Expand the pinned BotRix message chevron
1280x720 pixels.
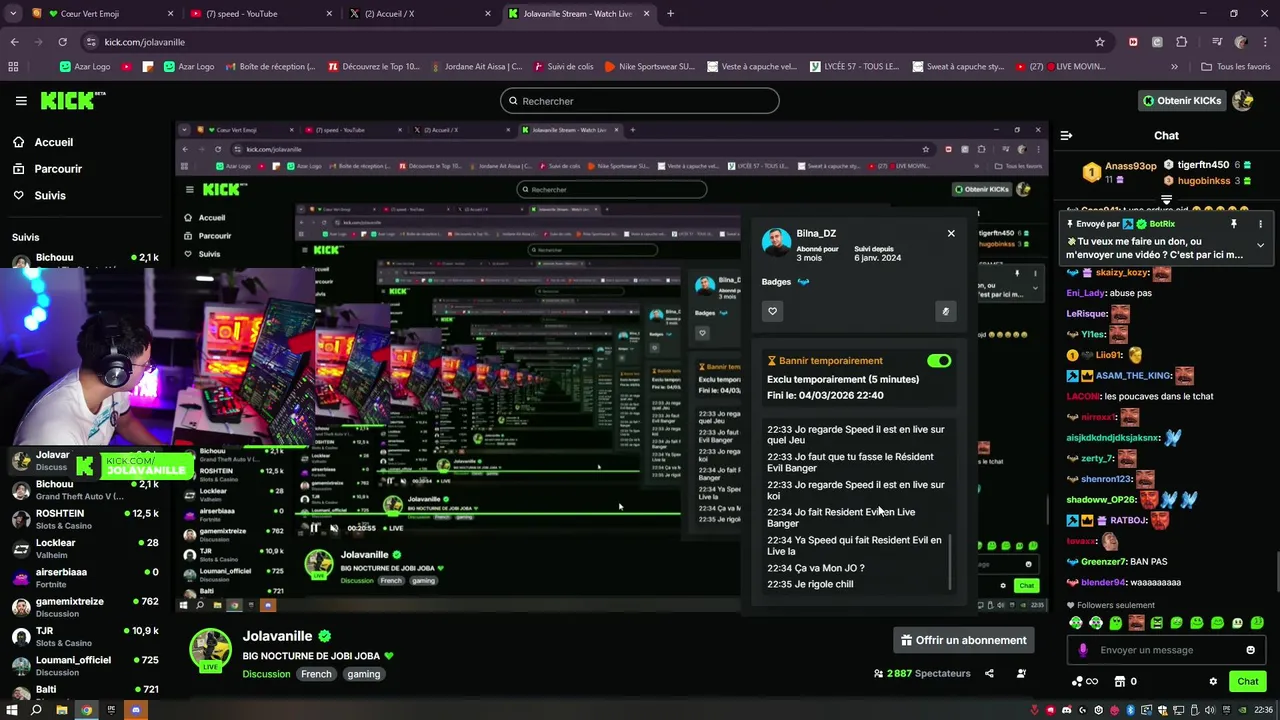click(x=1260, y=245)
